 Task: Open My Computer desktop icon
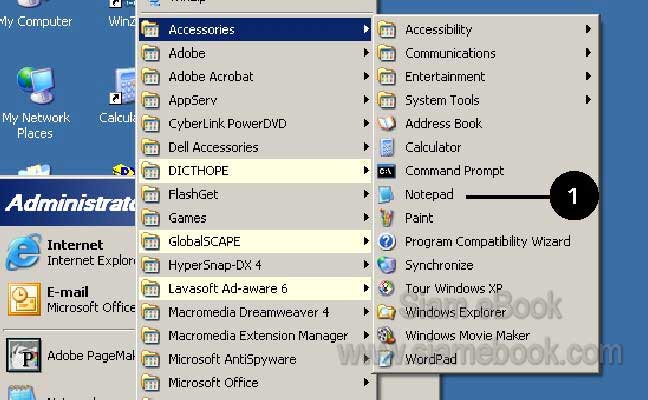[x=36, y=14]
